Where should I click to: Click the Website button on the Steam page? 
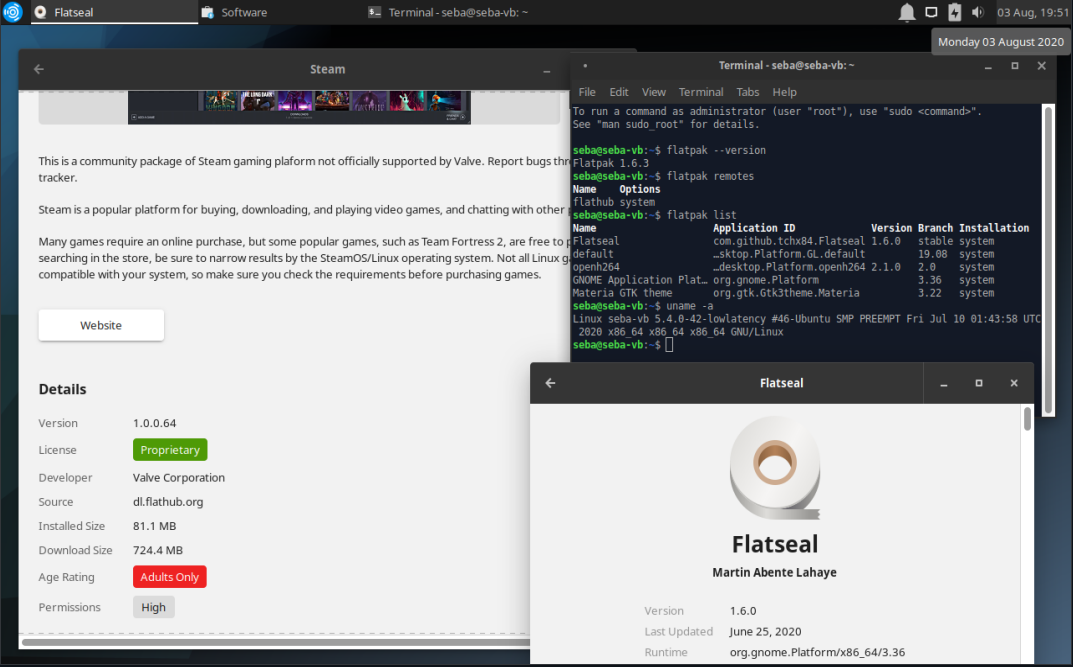[x=101, y=325]
